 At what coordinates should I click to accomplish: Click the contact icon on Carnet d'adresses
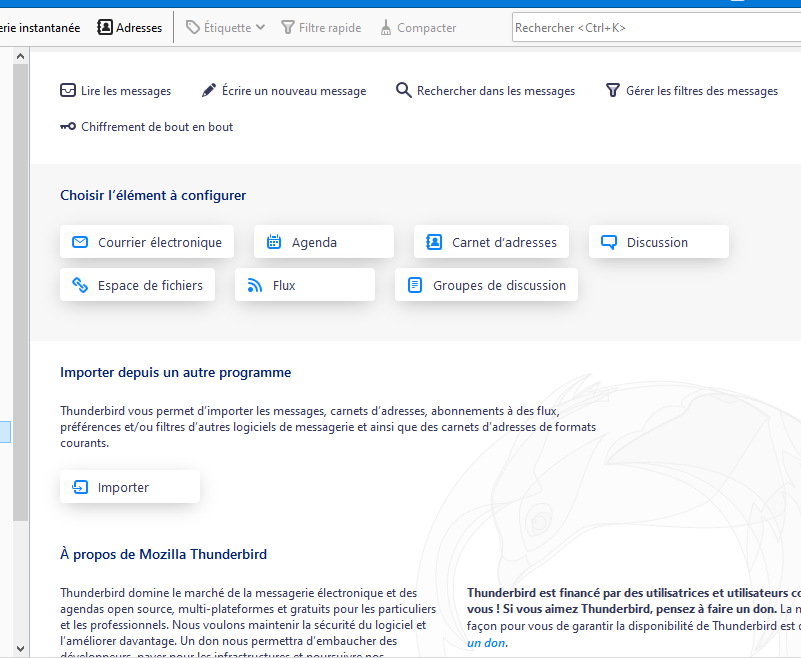[x=434, y=242]
